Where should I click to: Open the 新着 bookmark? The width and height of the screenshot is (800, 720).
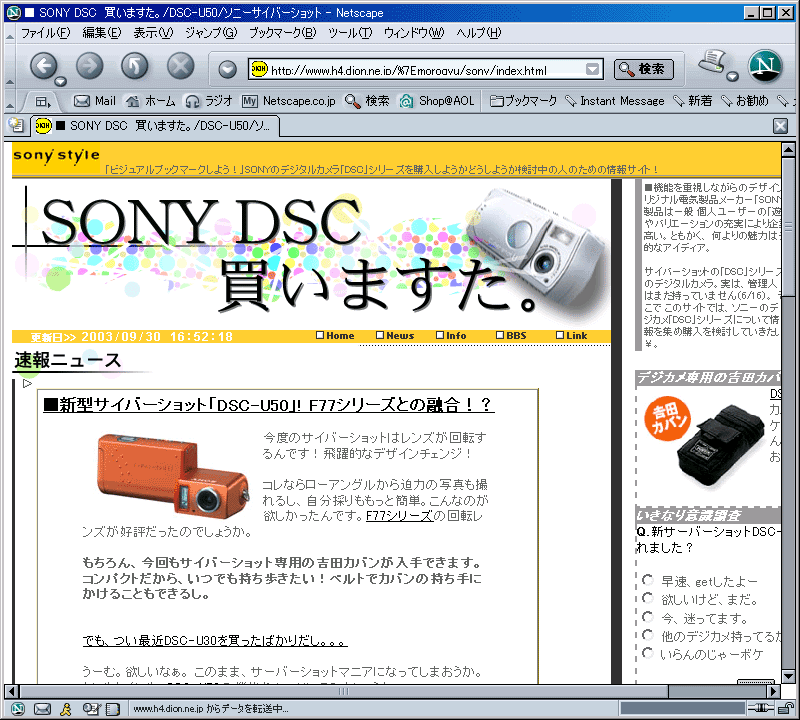click(692, 101)
